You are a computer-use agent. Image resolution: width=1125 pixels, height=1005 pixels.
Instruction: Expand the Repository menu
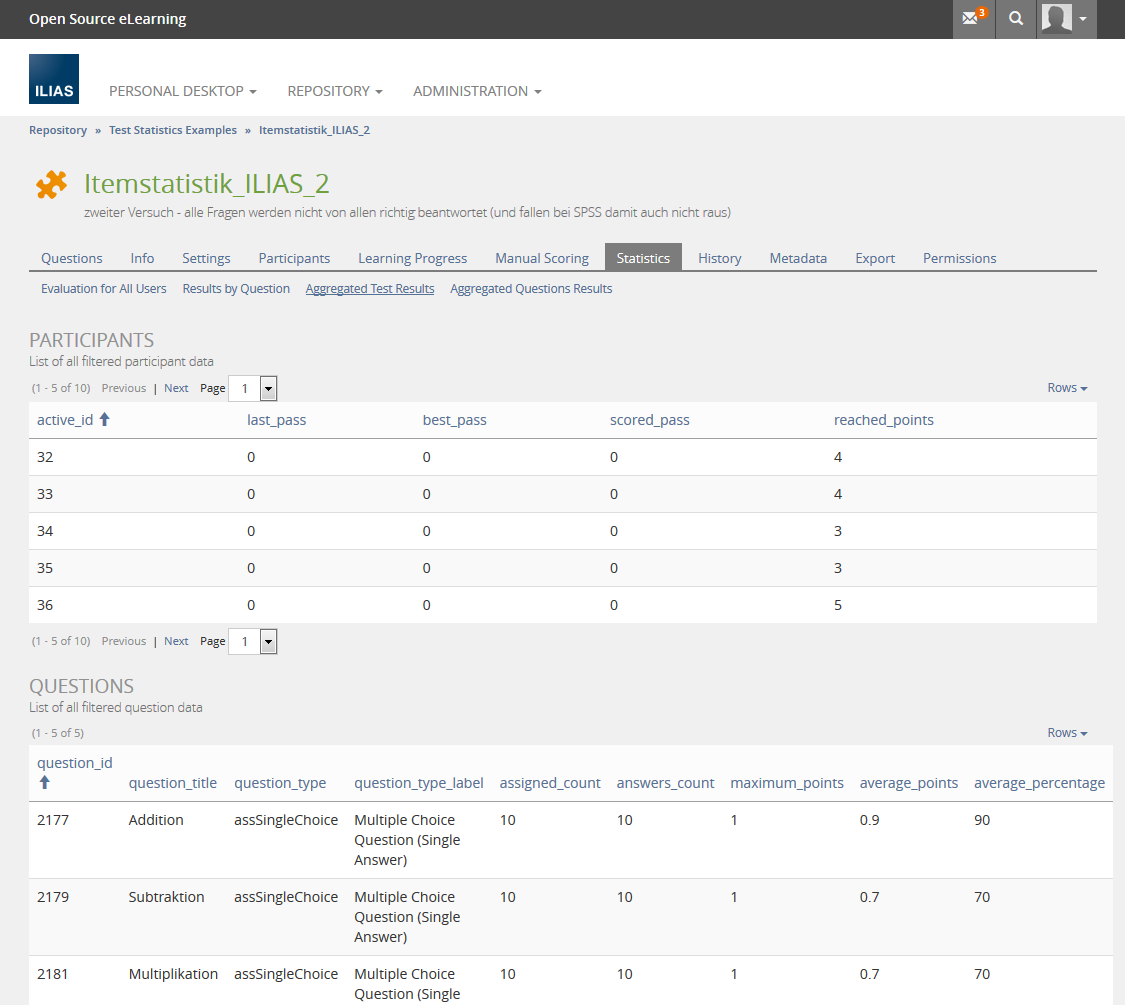click(x=334, y=91)
